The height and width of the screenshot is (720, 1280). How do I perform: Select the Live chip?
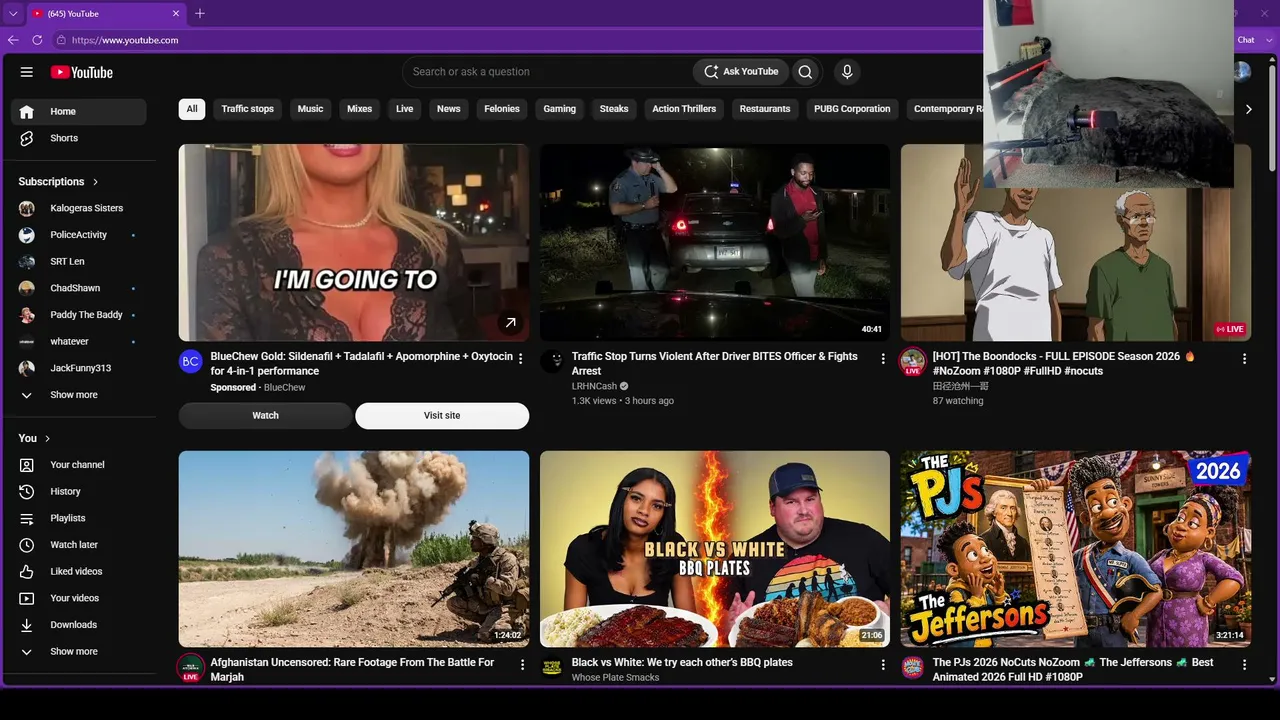404,109
